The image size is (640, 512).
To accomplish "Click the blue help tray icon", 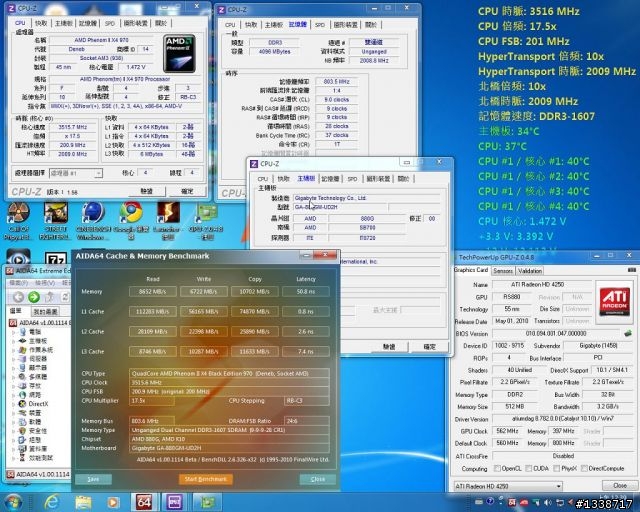I will tap(490, 501).
